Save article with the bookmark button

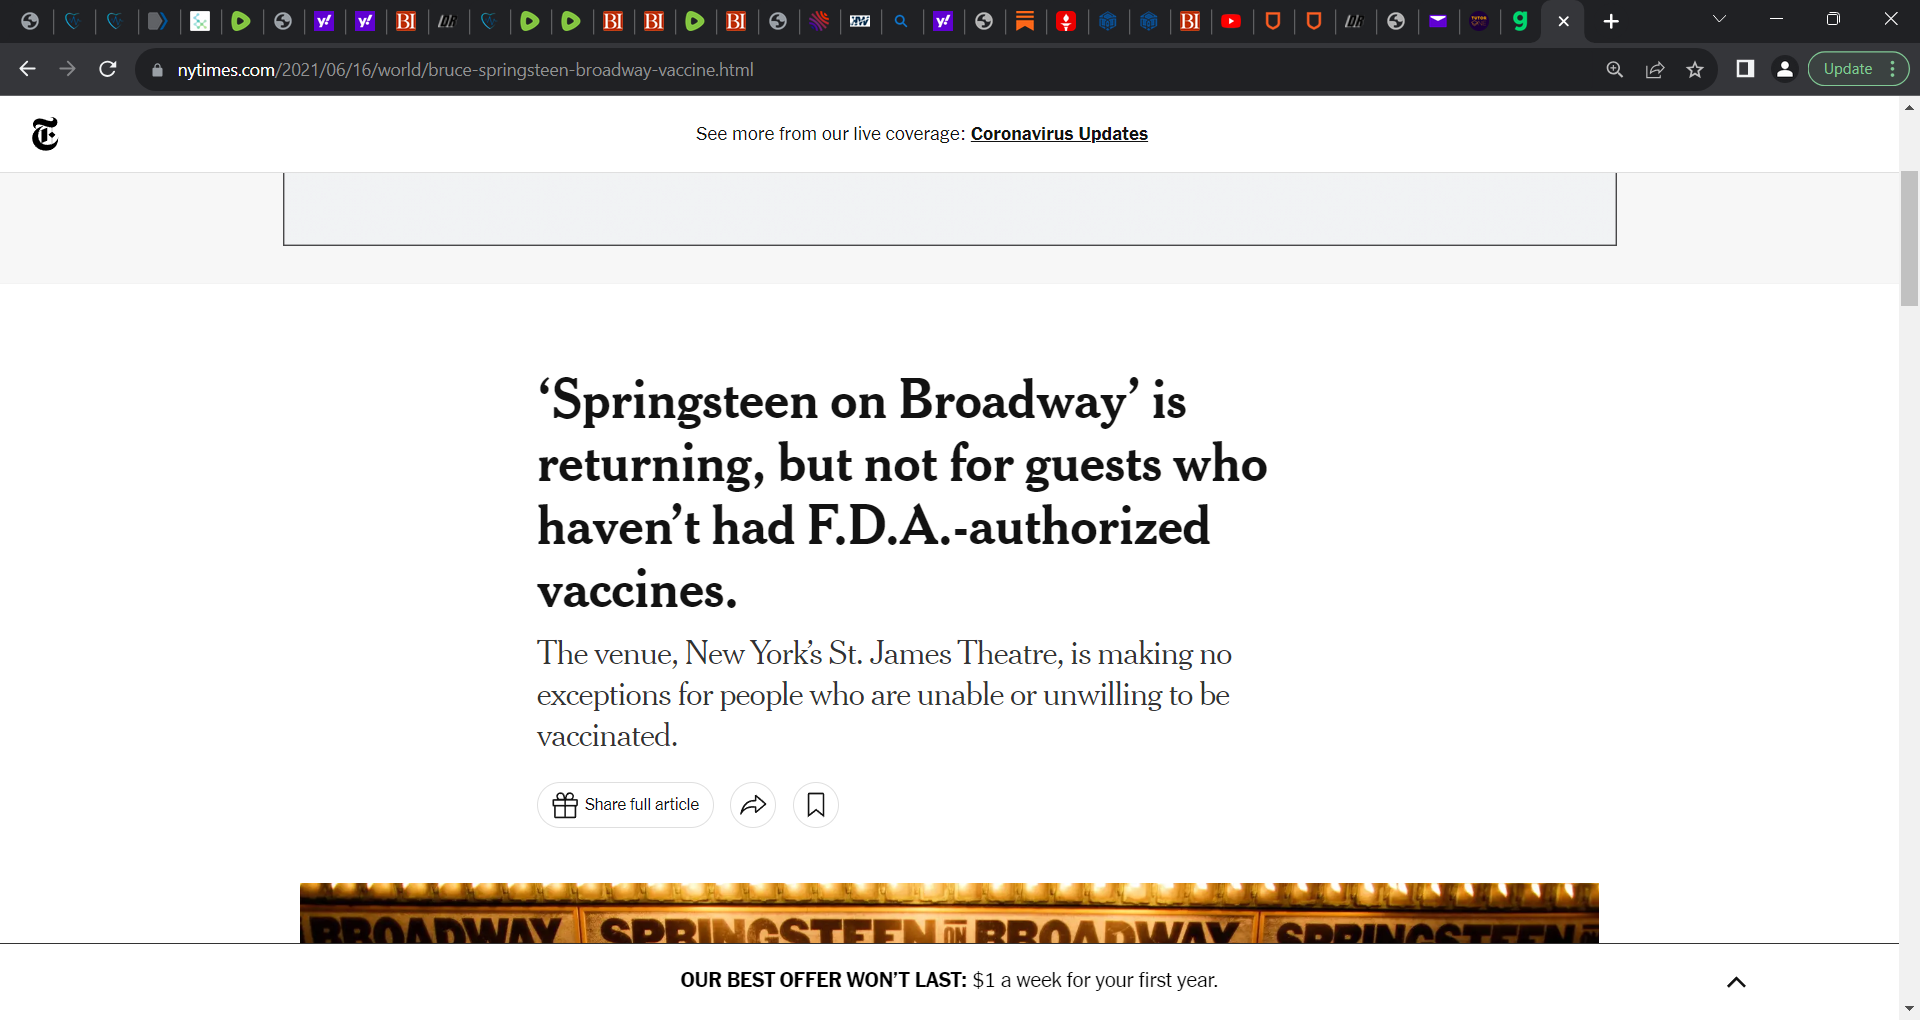pyautogui.click(x=816, y=805)
